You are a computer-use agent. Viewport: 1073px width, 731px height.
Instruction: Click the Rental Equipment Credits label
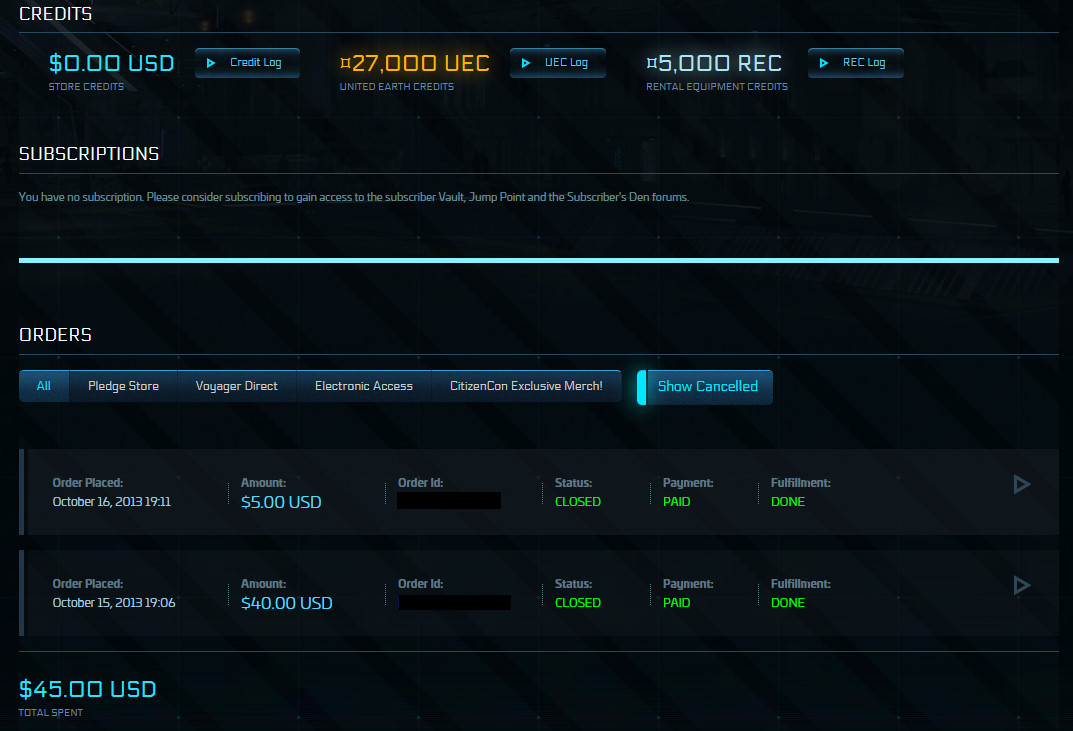click(717, 87)
